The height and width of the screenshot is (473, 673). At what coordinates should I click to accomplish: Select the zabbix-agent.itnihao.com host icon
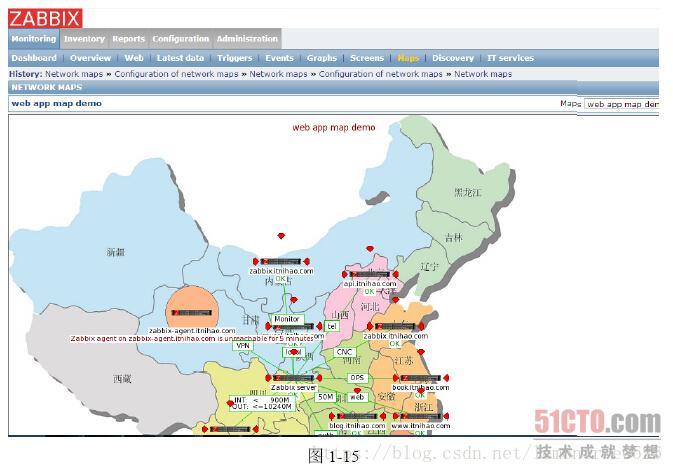[x=192, y=312]
